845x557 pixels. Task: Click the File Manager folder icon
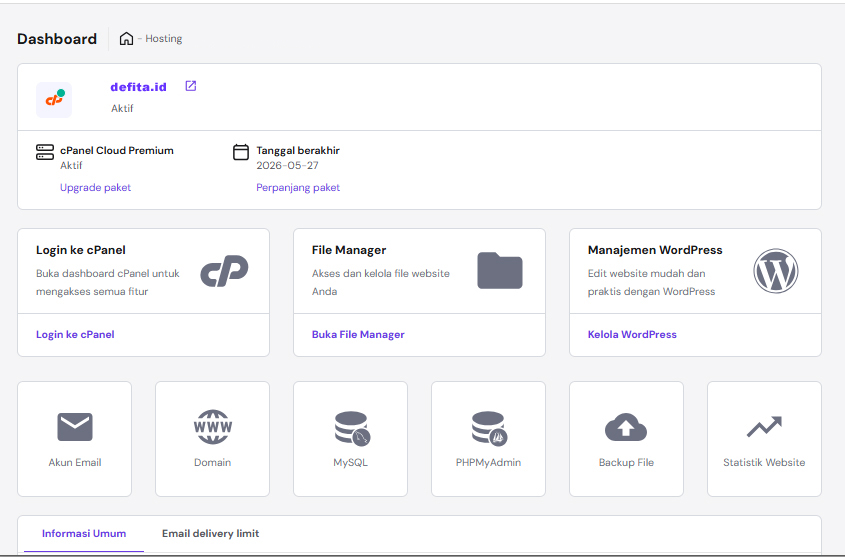point(500,270)
